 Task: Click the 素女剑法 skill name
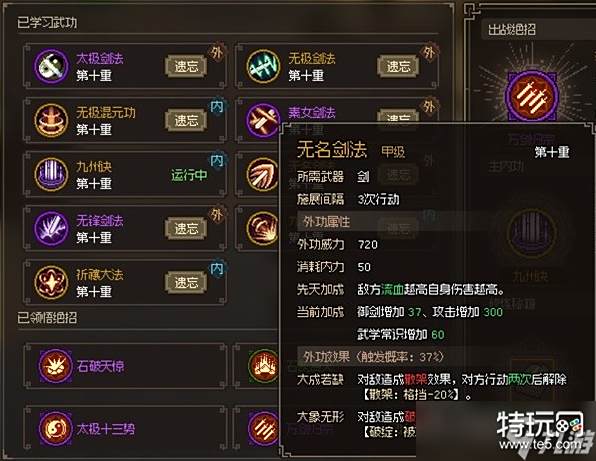[x=312, y=112]
